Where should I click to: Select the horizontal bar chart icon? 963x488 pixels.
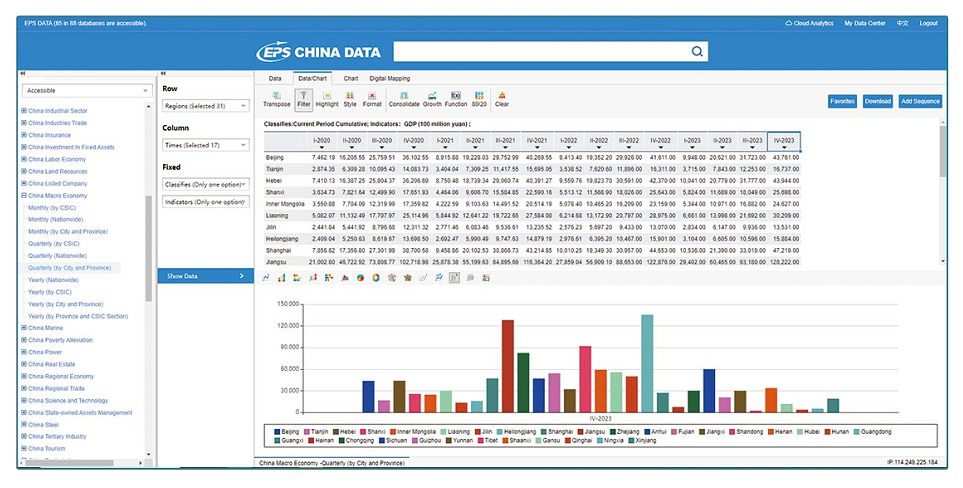297,277
